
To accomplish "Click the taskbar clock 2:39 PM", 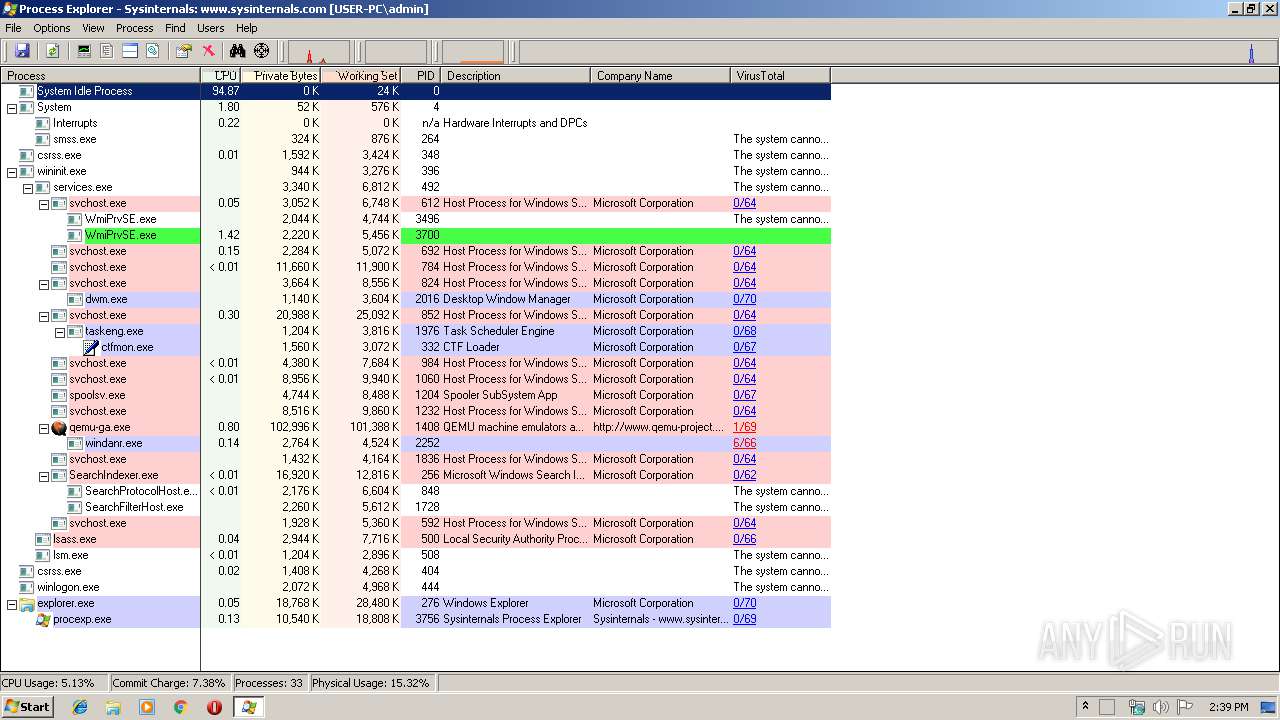I will click(x=1228, y=707).
